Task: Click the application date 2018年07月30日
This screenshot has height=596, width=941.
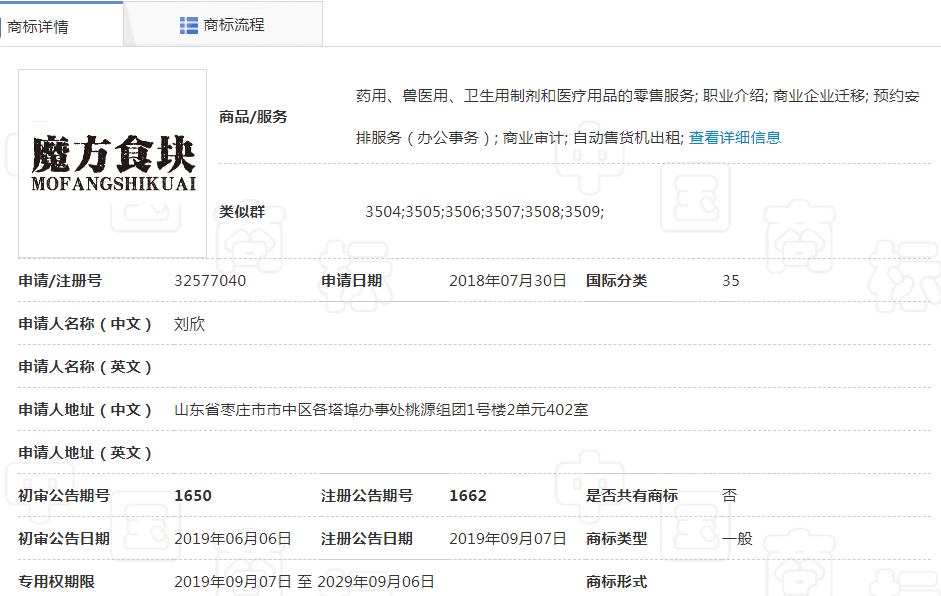Action: (508, 281)
